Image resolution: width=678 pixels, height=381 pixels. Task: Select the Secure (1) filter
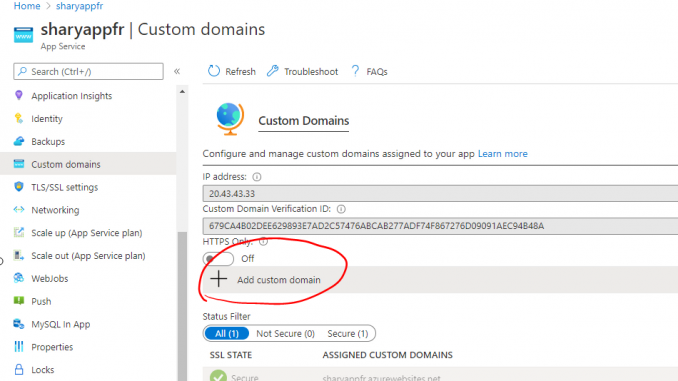pyautogui.click(x=348, y=333)
